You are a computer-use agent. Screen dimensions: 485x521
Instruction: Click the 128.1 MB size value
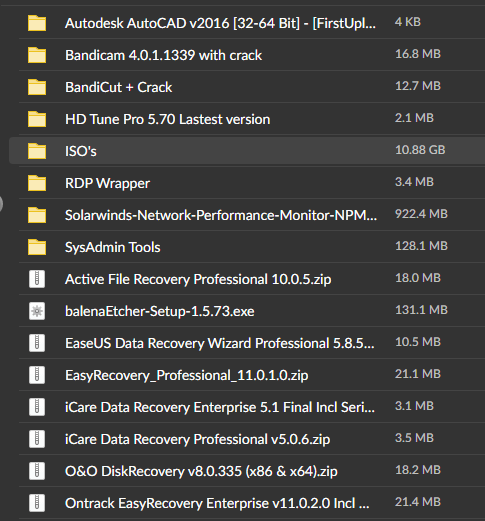pos(421,246)
